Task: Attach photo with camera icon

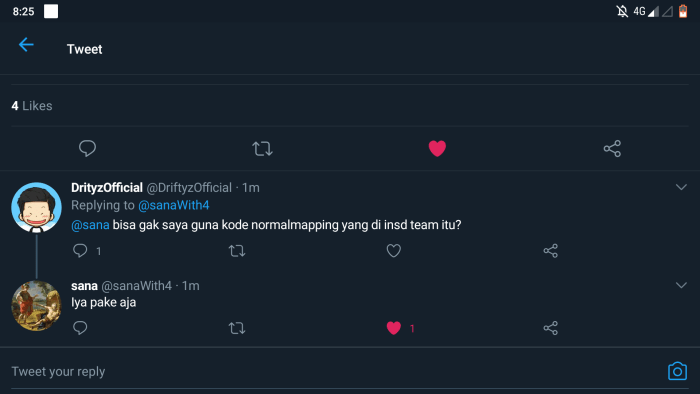Action: point(677,371)
